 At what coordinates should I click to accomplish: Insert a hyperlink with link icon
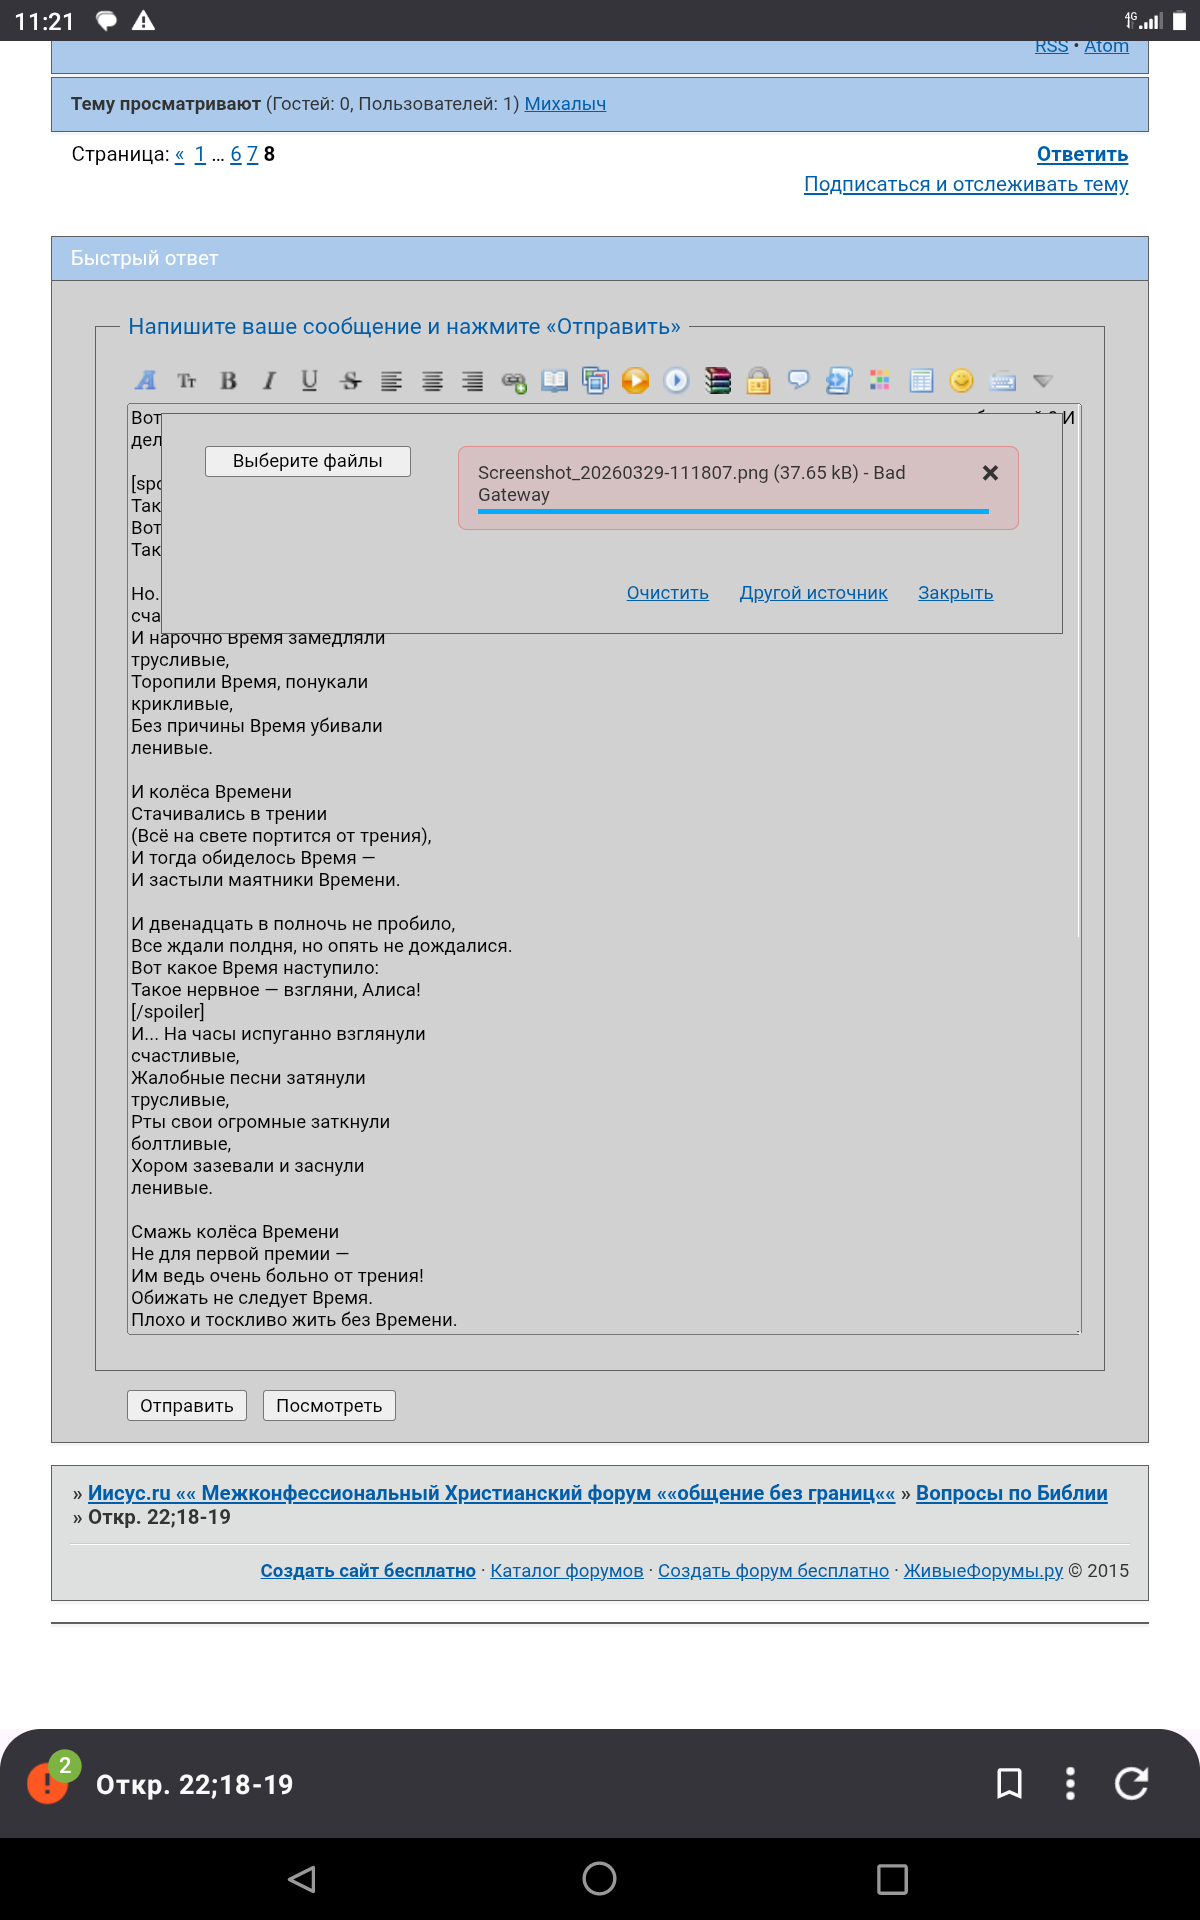pos(514,381)
